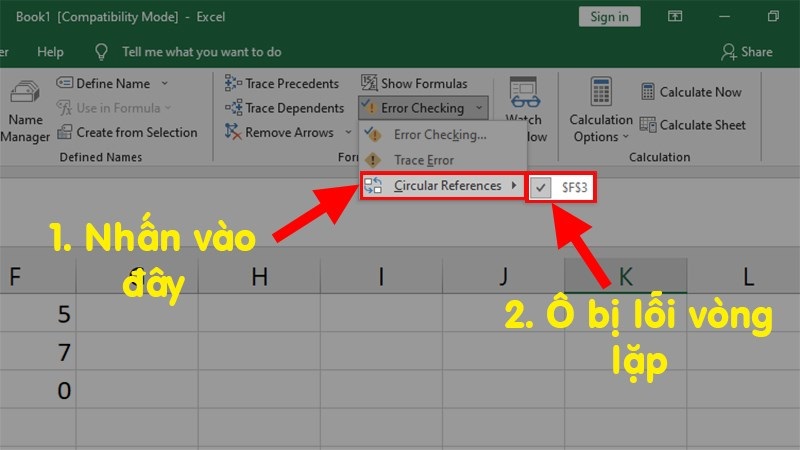Click the Remove Arrows icon
Screen dimensions: 800x450
click(x=233, y=132)
